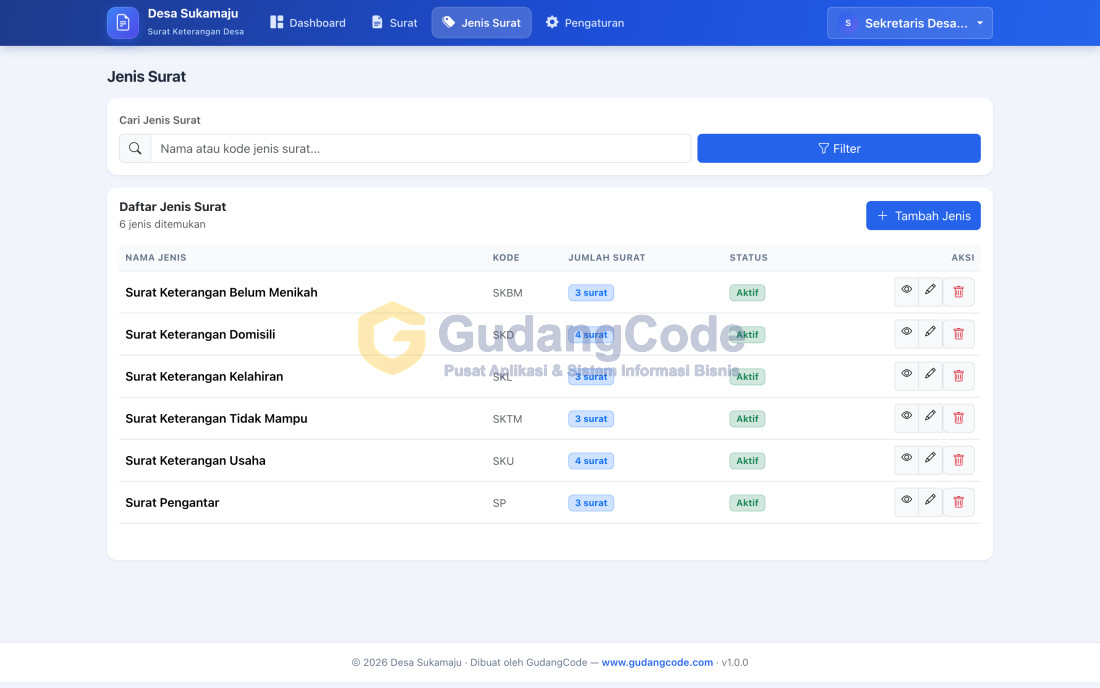1100x688 pixels.
Task: Click the "Surat Keterangan Kelahiran" name
Action: 204,377
